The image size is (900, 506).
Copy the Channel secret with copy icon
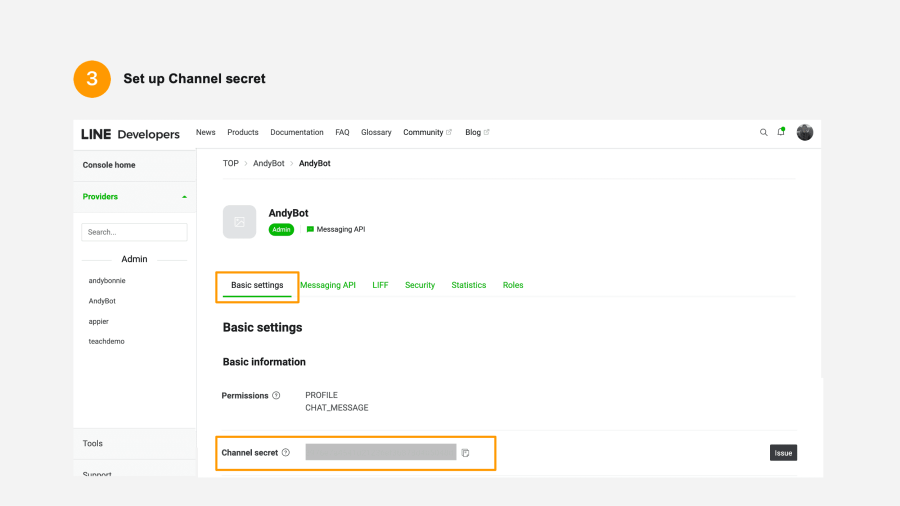tap(466, 453)
